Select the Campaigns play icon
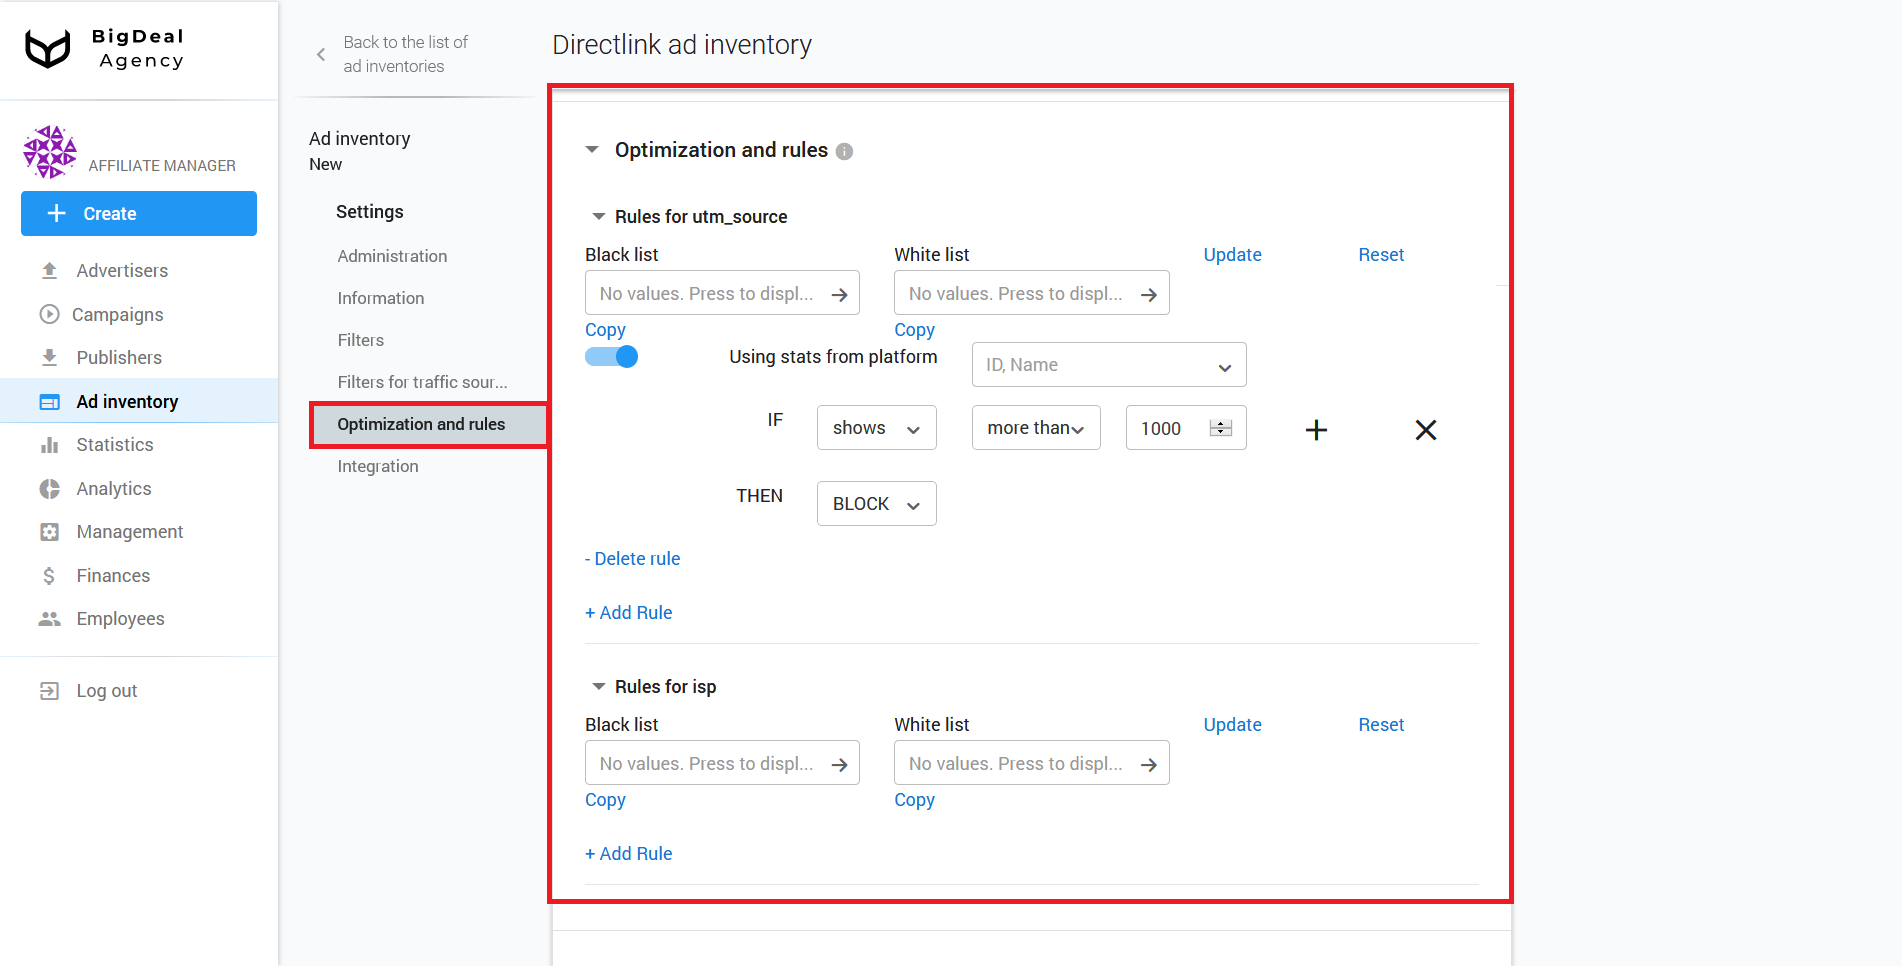 point(50,314)
